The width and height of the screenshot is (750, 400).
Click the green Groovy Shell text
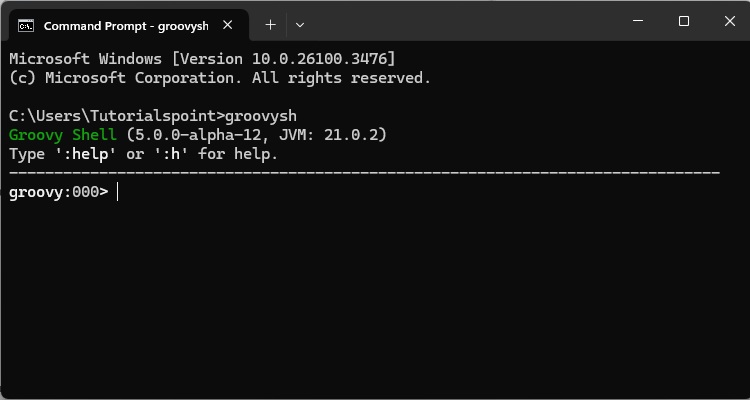63,135
